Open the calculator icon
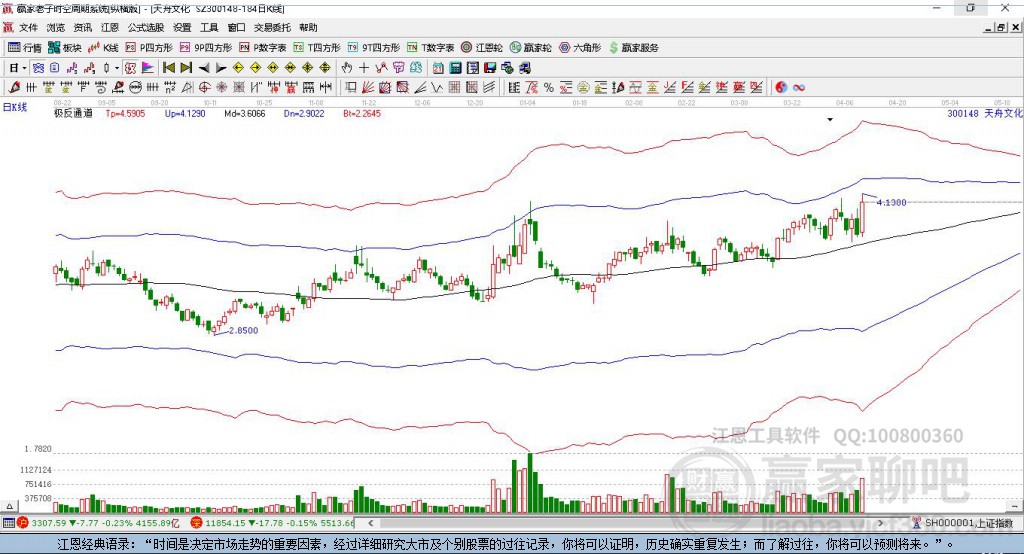The height and width of the screenshot is (554, 1024). [455, 68]
